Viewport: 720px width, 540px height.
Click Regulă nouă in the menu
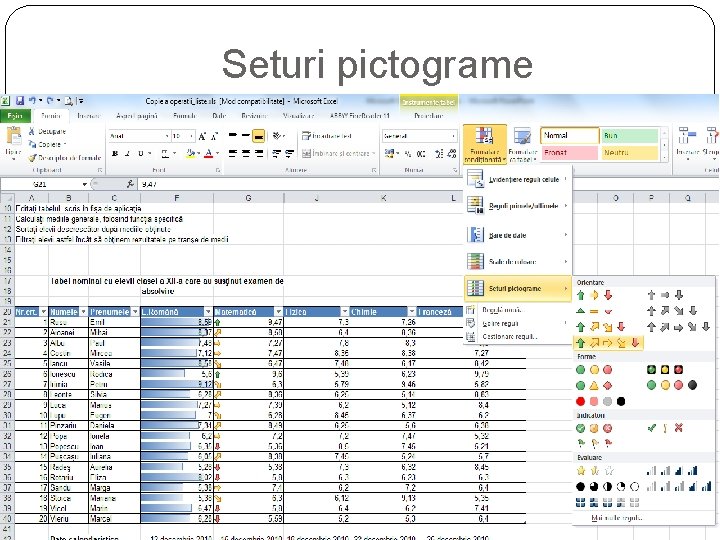(518, 310)
